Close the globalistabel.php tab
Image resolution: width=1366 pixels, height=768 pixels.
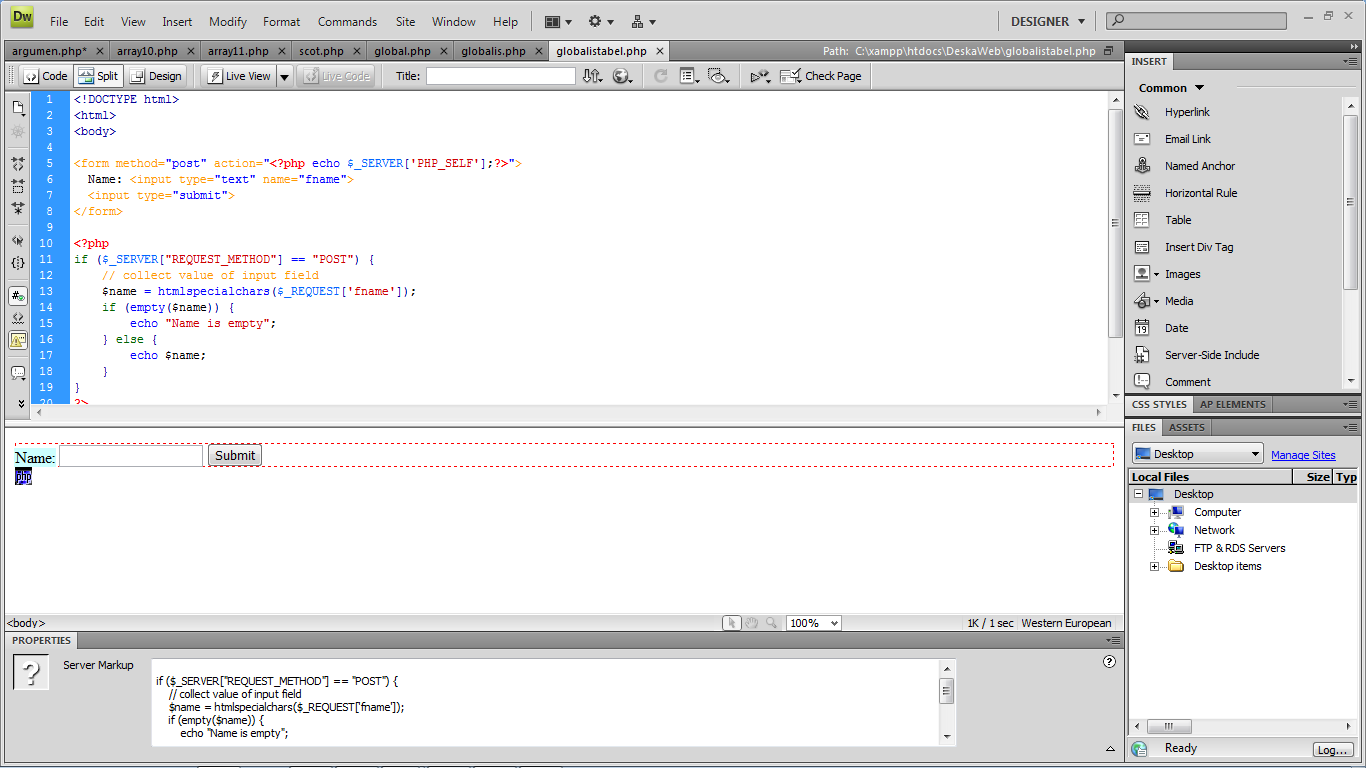coord(659,51)
